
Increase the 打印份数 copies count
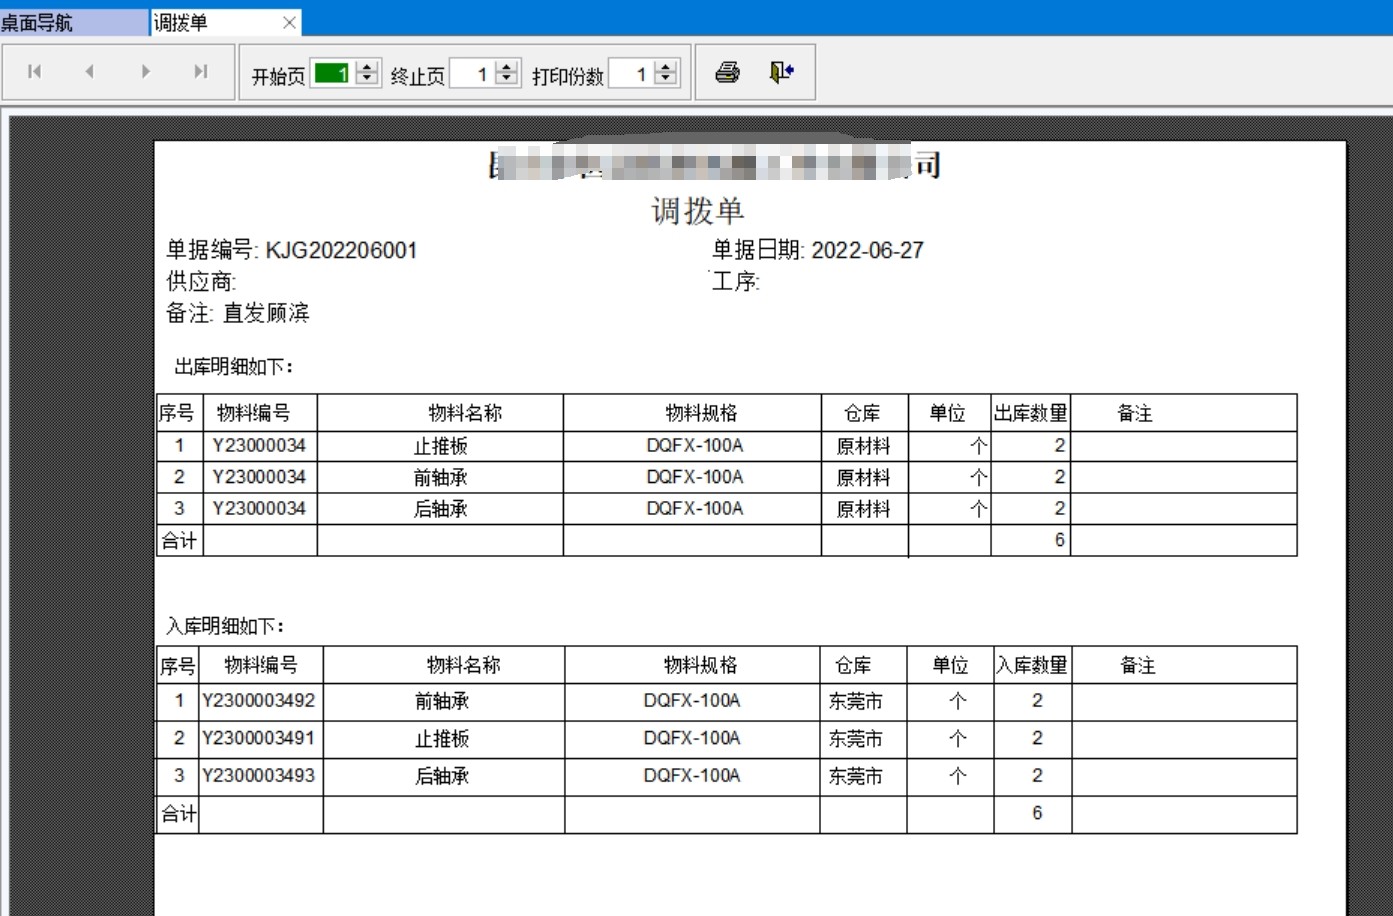(x=666, y=67)
